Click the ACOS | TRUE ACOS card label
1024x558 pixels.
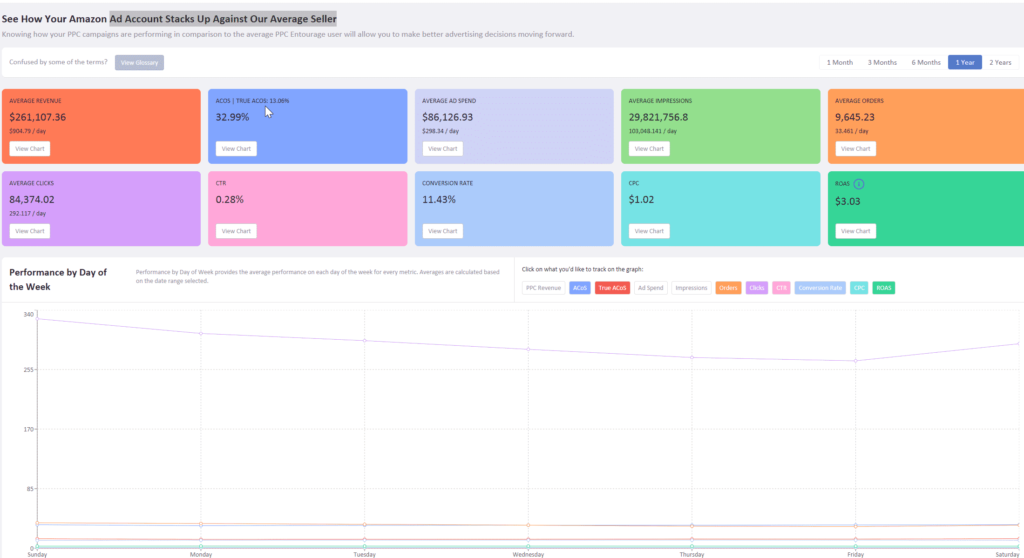(x=252, y=101)
